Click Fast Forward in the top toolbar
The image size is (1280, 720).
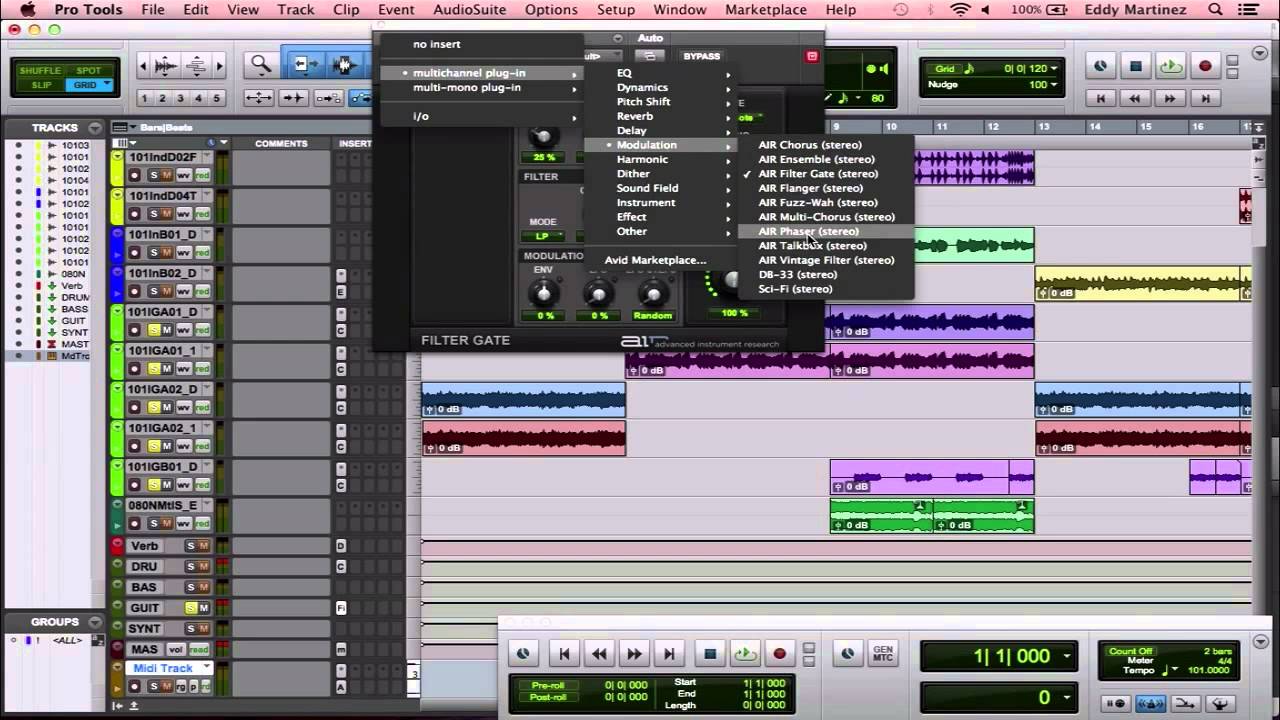point(1170,98)
